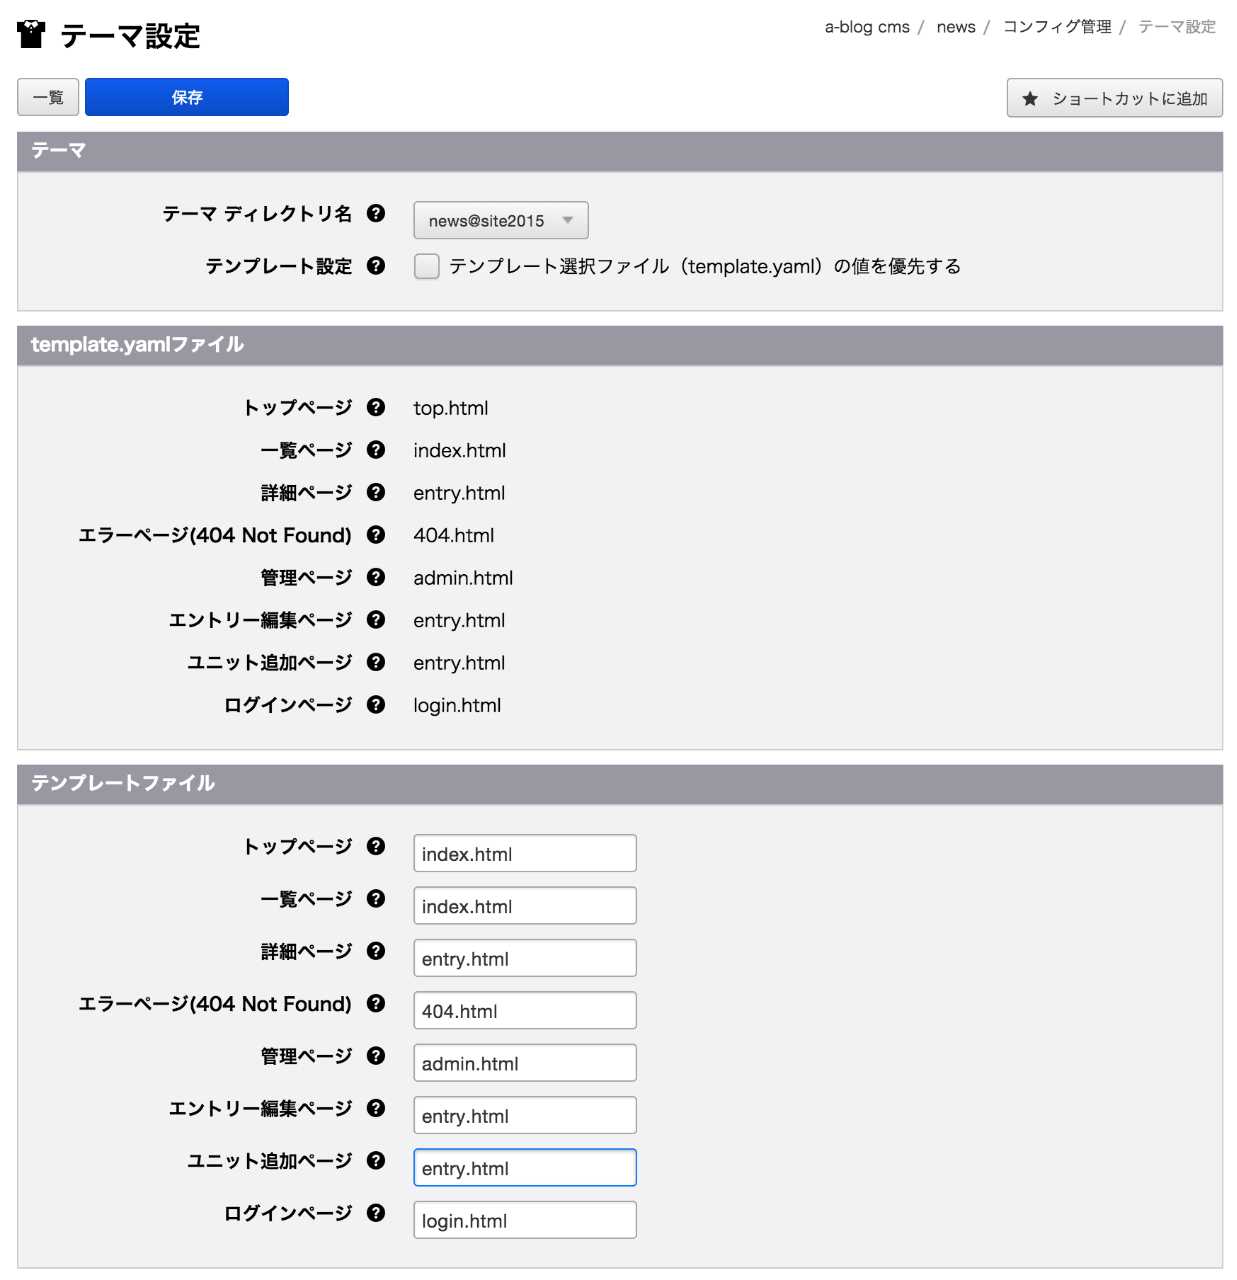Click the help icon beside トップページ in template.yaml section

pyautogui.click(x=375, y=407)
